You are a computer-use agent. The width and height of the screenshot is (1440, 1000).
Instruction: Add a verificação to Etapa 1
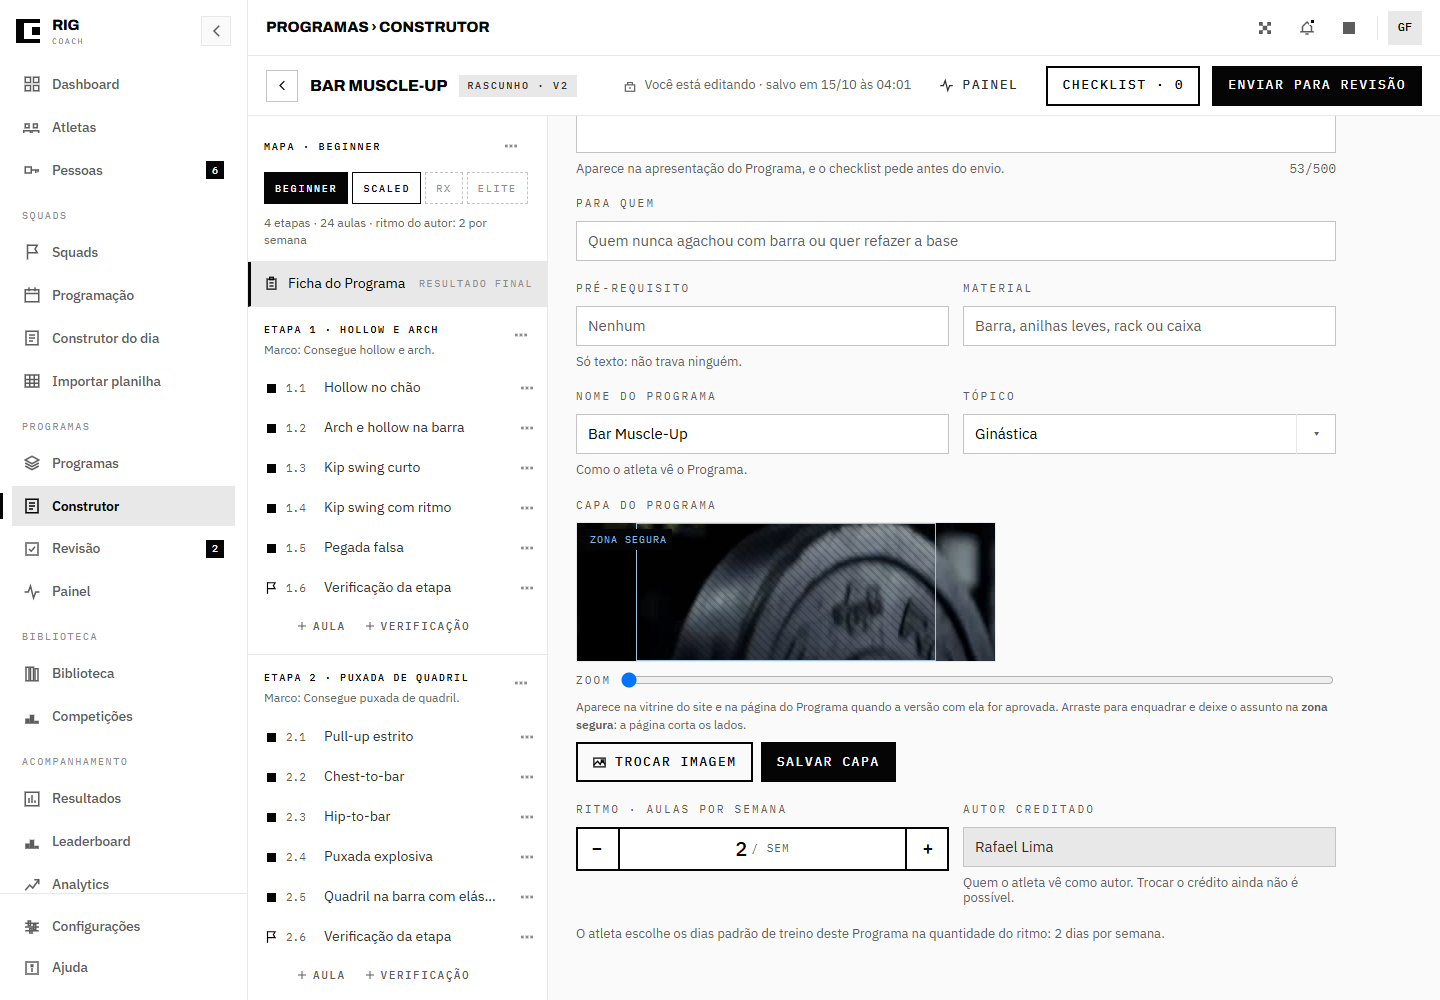[x=417, y=626]
